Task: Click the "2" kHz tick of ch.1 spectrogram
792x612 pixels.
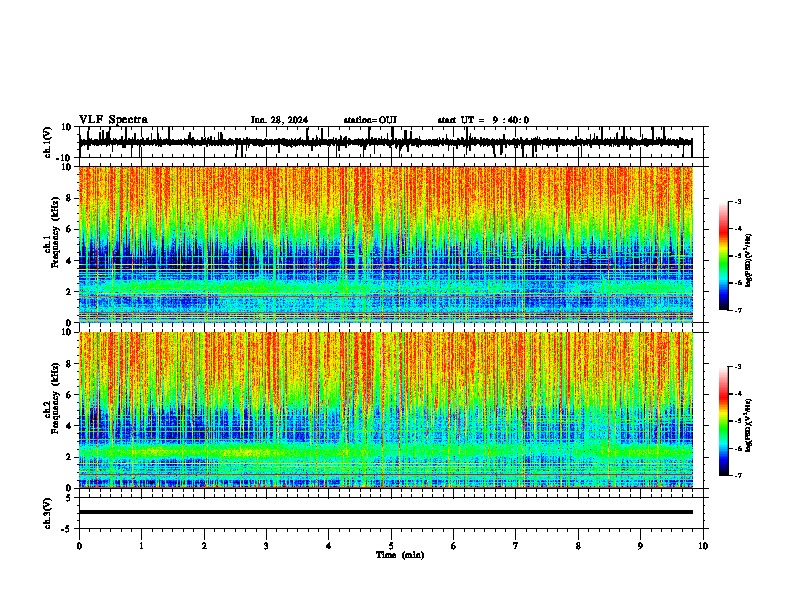Action: click(69, 292)
